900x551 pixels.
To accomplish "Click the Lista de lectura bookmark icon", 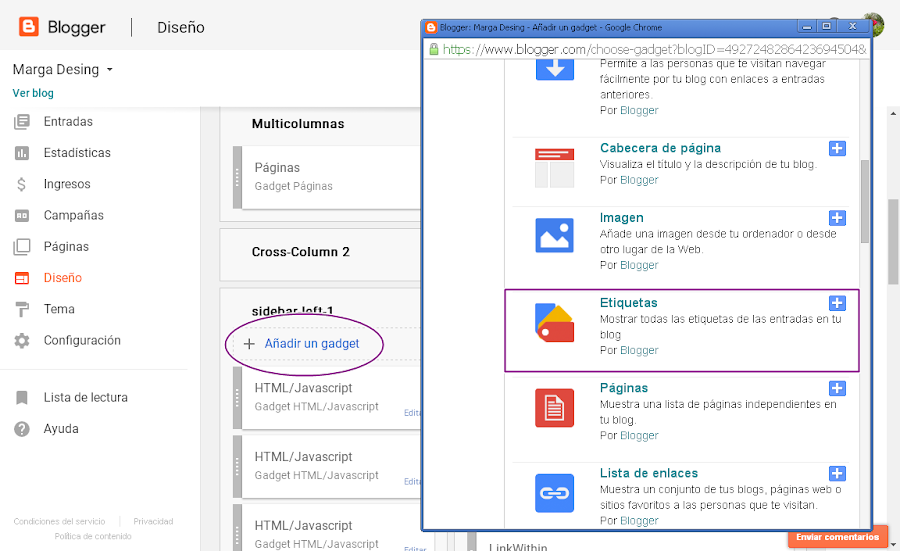I will (22, 398).
